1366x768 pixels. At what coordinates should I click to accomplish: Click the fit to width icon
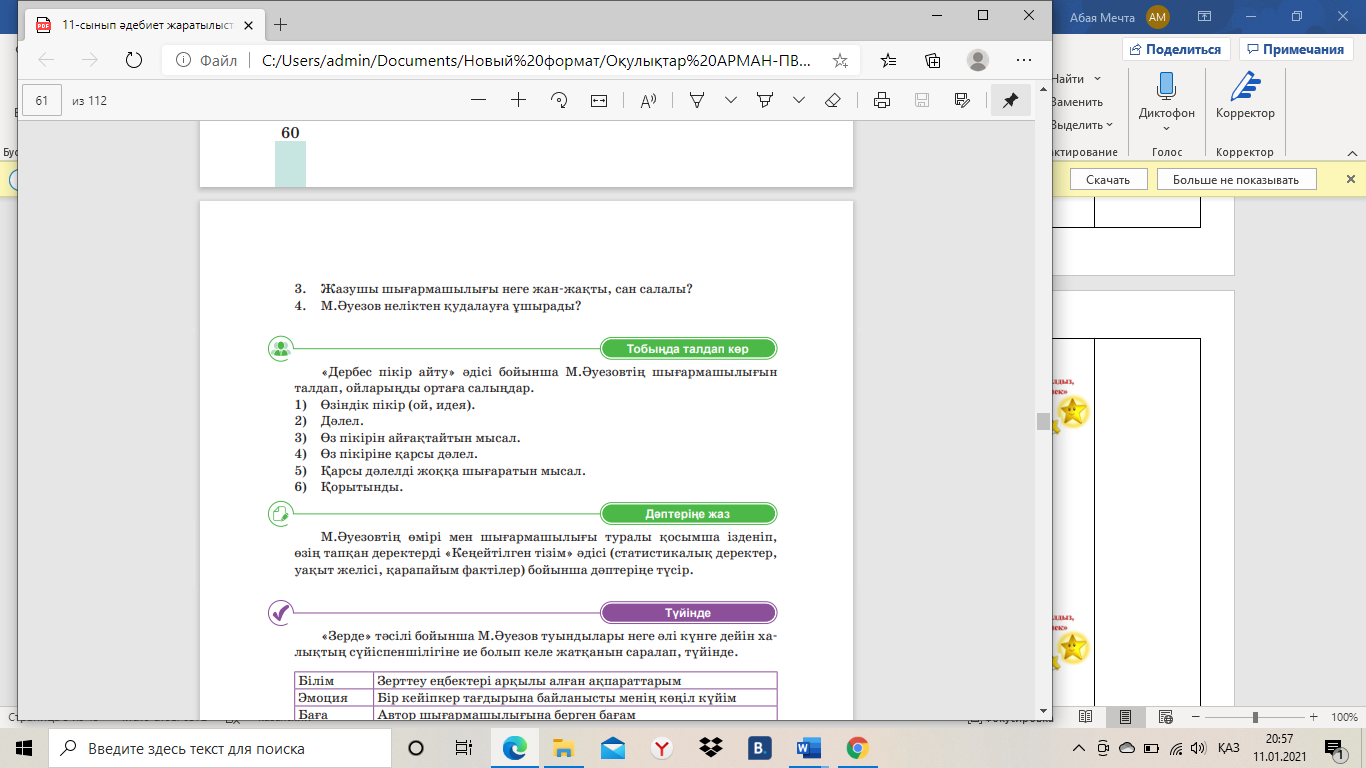pos(599,100)
